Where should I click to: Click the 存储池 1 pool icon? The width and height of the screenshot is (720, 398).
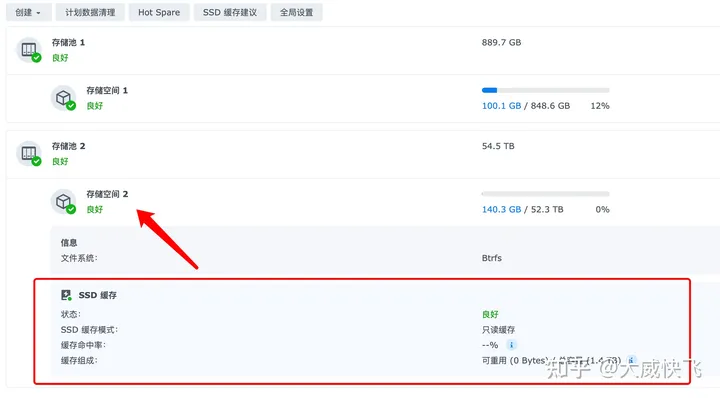[x=29, y=50]
